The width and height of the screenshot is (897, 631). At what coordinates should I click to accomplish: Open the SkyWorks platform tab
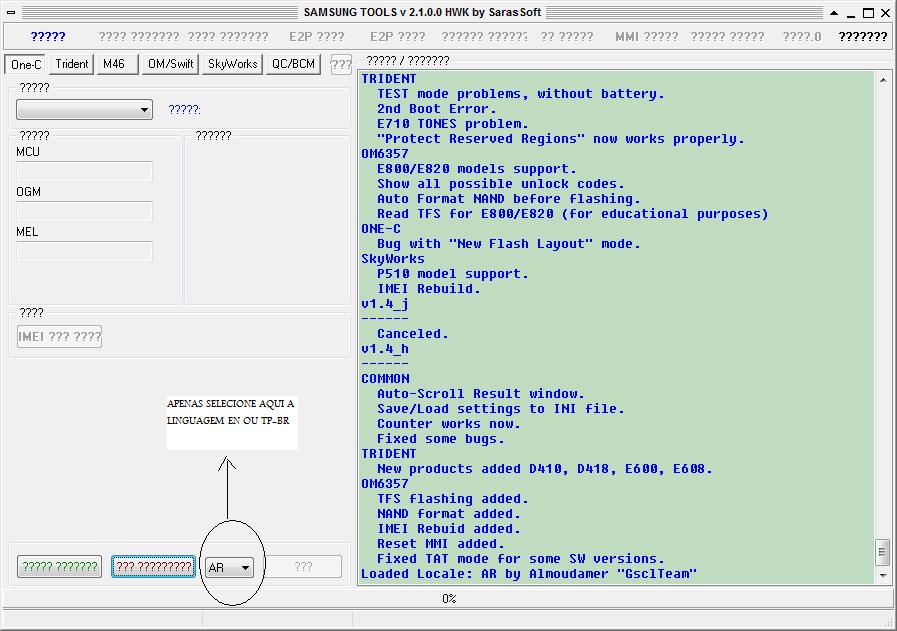coord(232,64)
